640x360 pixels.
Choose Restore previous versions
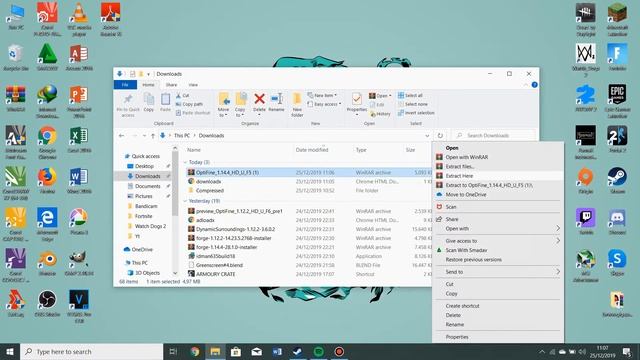(498, 260)
